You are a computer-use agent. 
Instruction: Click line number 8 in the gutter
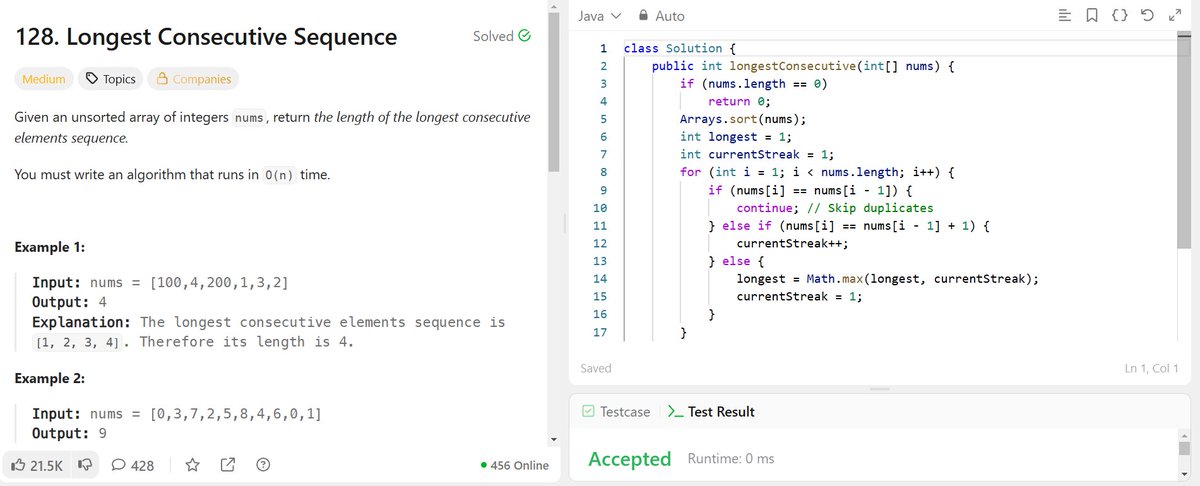tap(603, 172)
